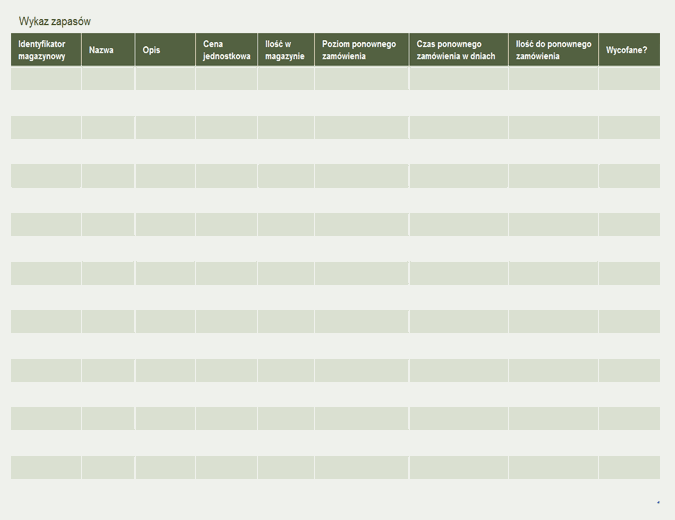Screen dimensions: 675x520
Task: Select the 'Poziom ponownego zamówienia' header
Action: tap(361, 50)
